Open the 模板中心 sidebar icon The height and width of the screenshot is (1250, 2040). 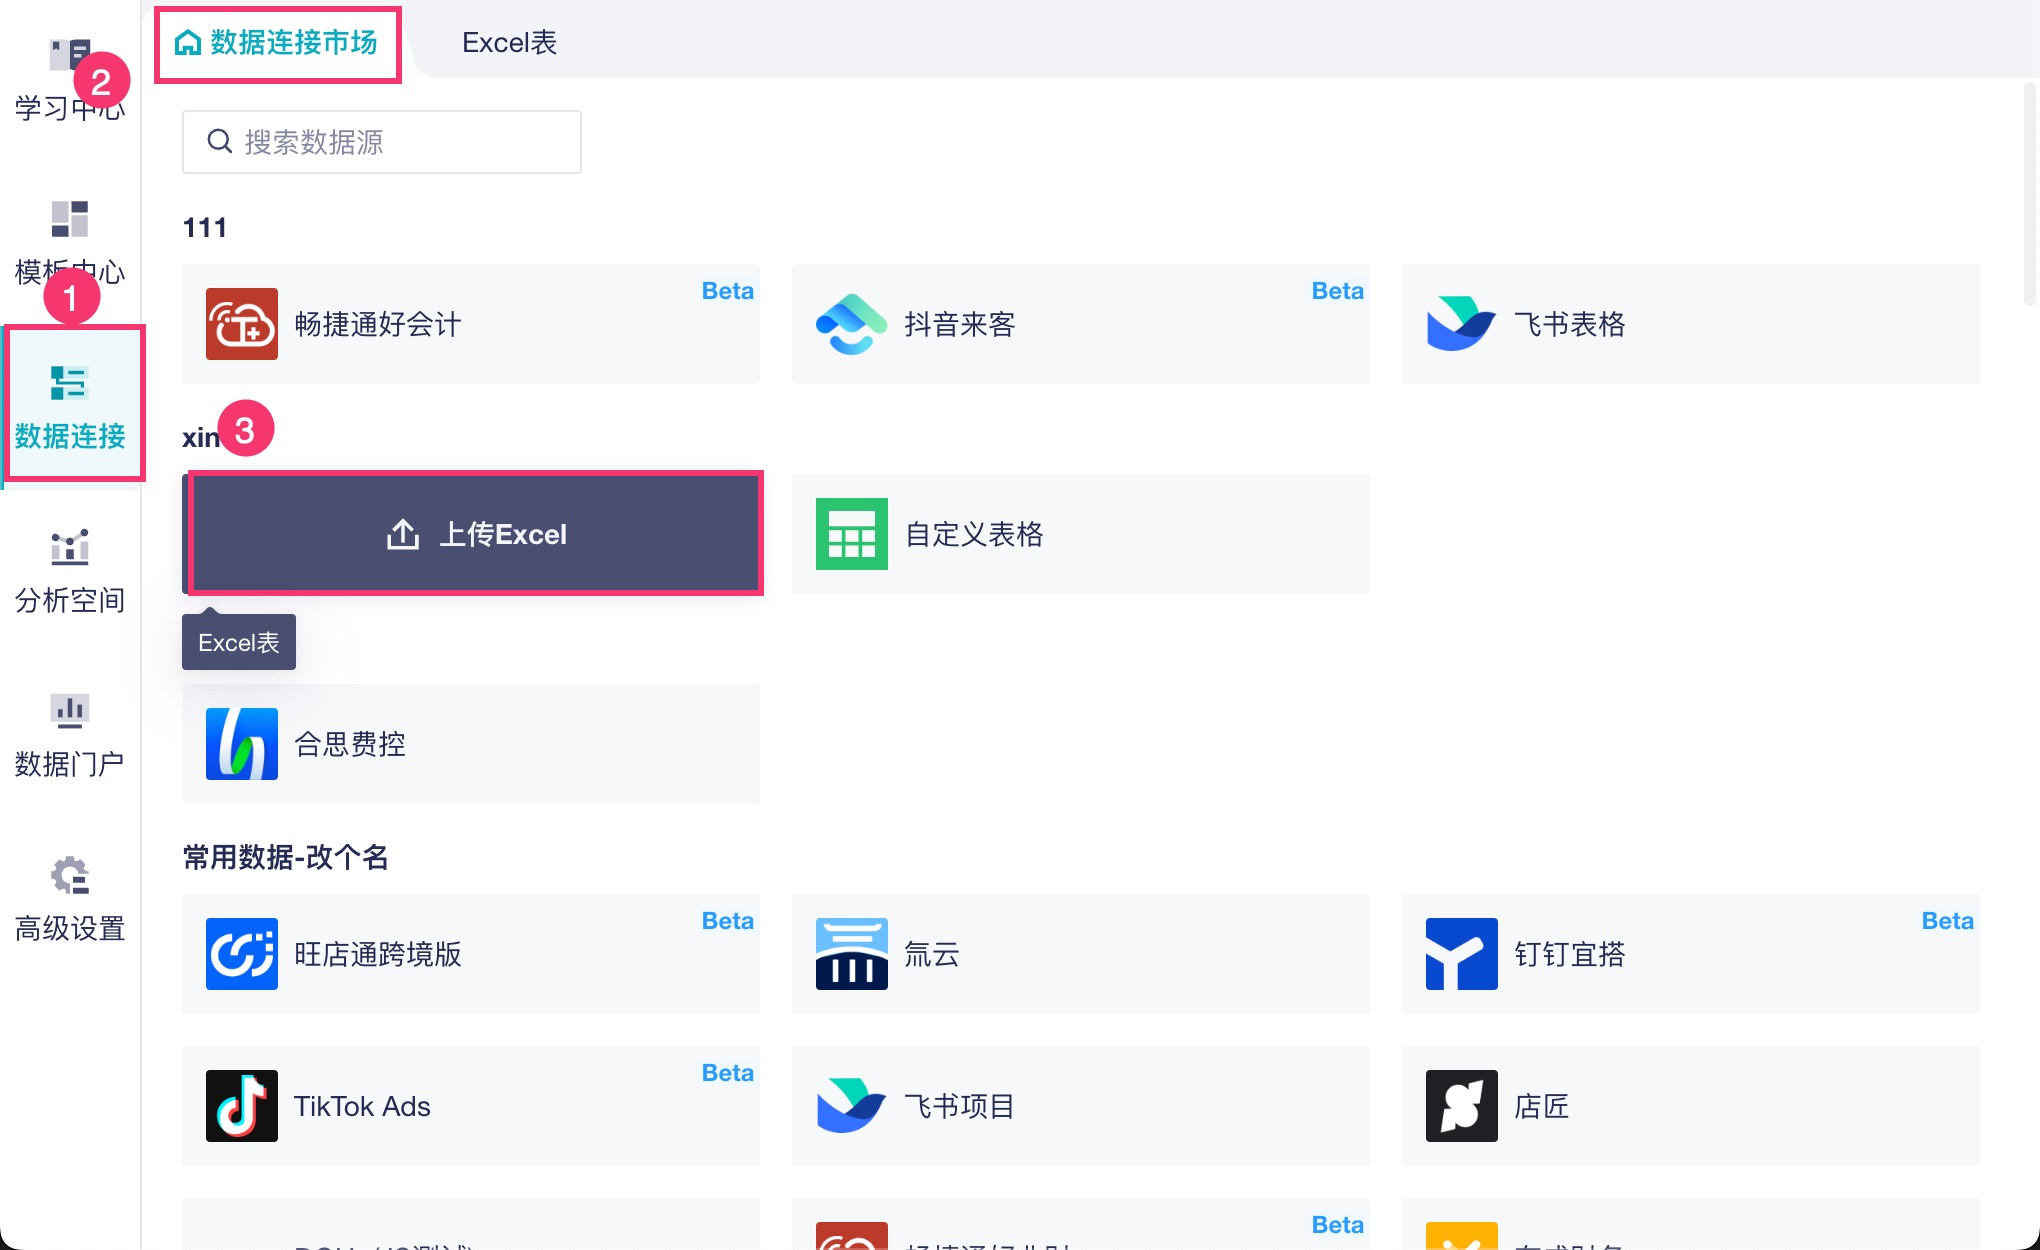(x=69, y=219)
